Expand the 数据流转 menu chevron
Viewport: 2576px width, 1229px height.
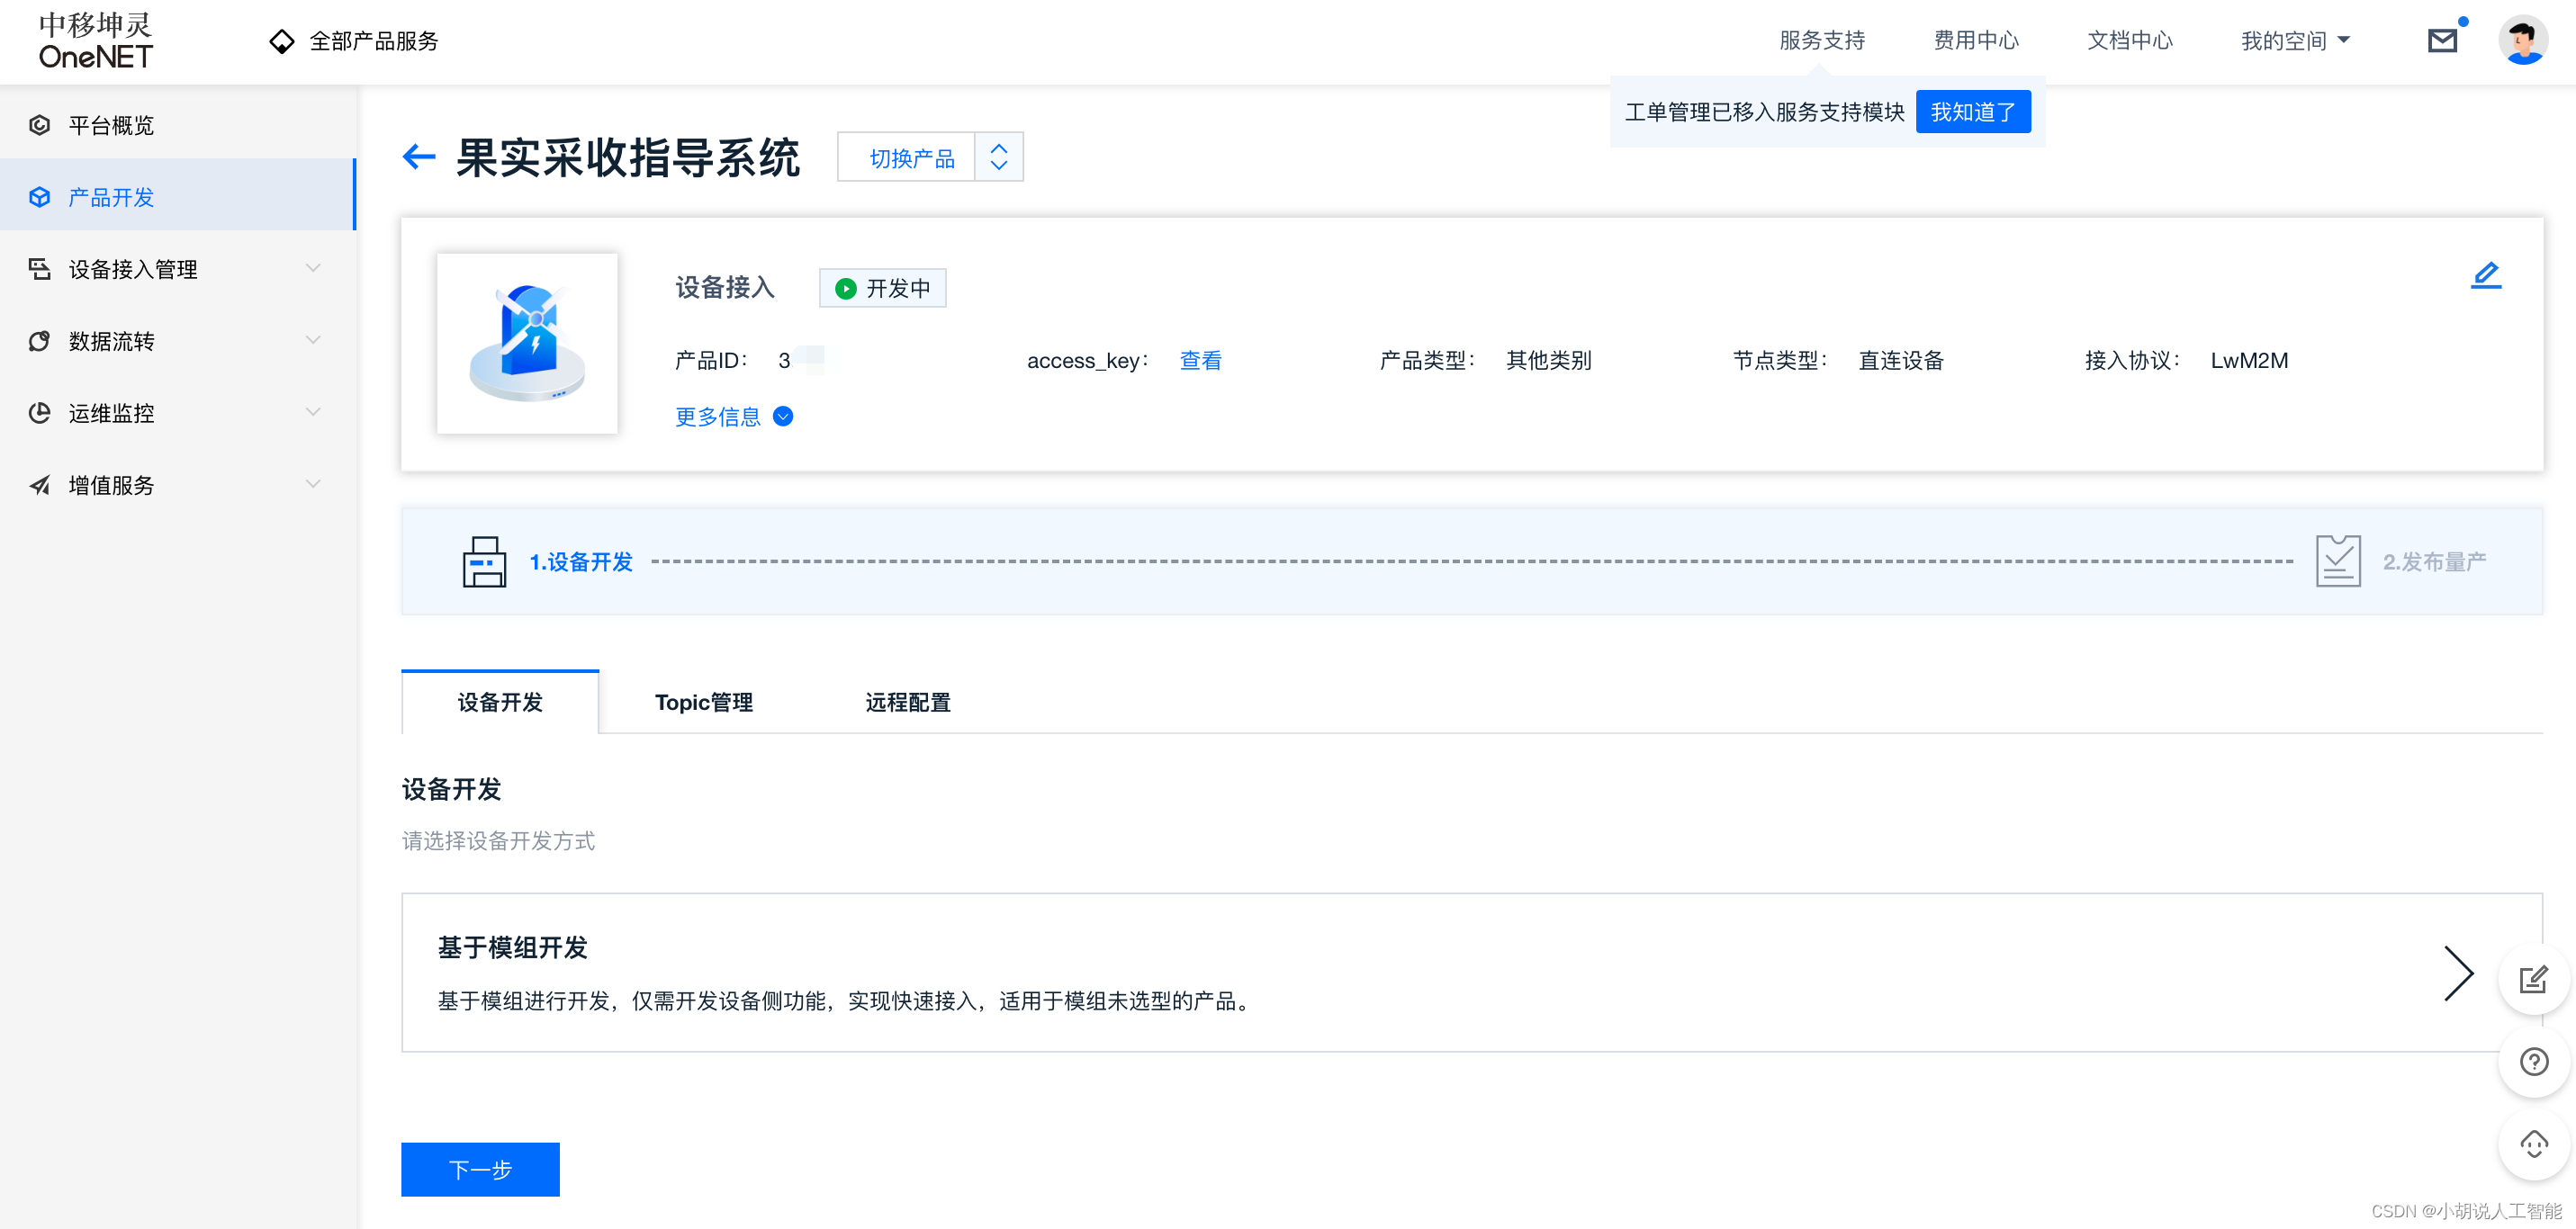point(313,340)
